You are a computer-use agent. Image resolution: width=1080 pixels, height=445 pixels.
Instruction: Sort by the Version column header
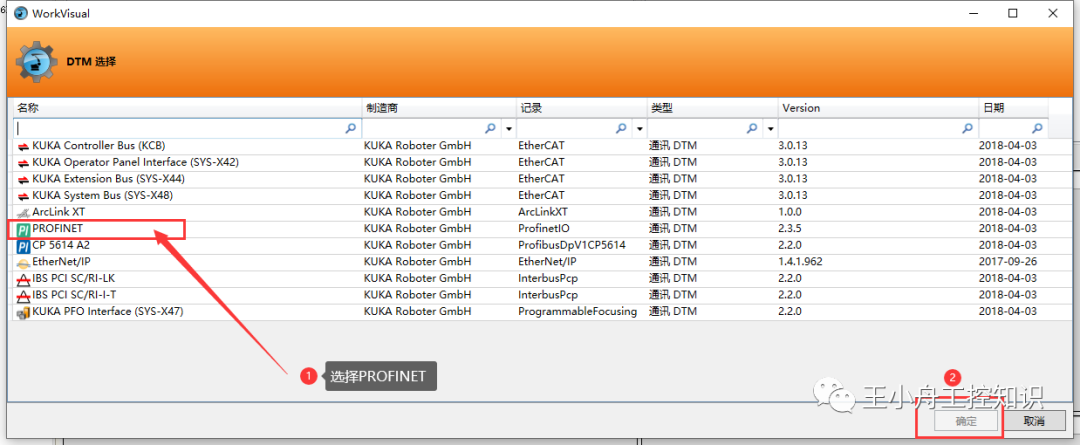[879, 108]
